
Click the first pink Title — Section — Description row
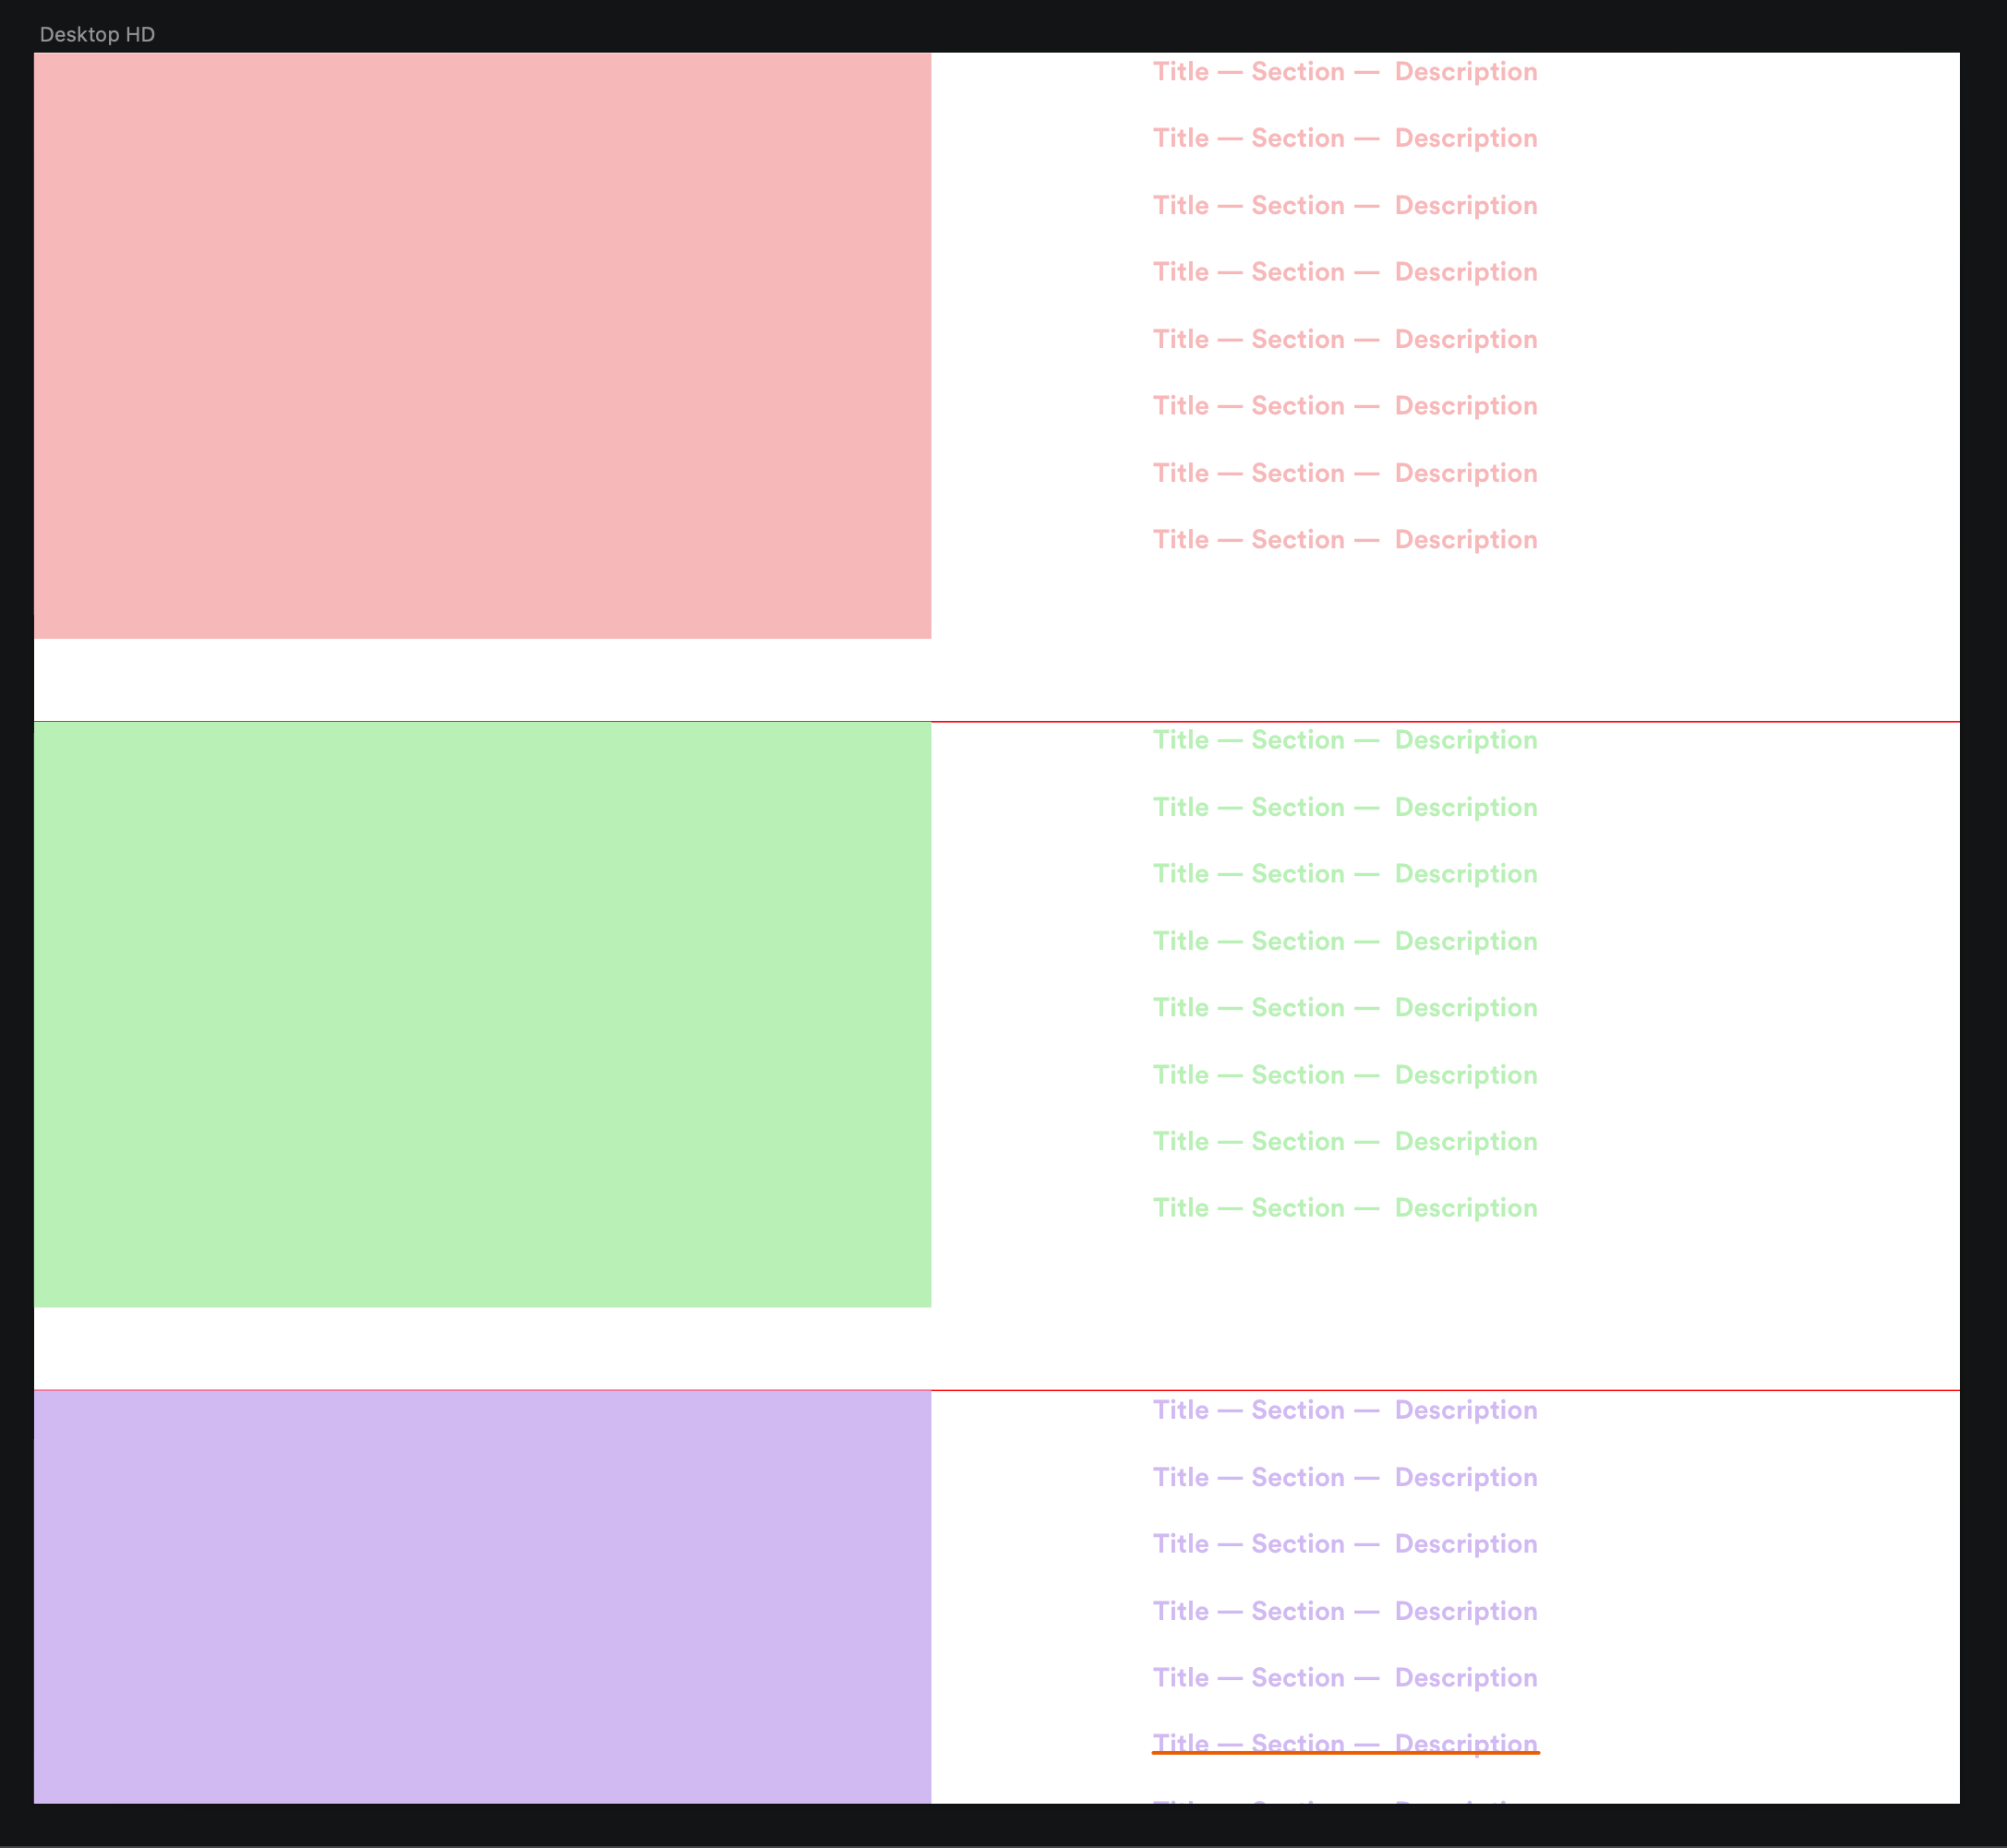point(1344,72)
